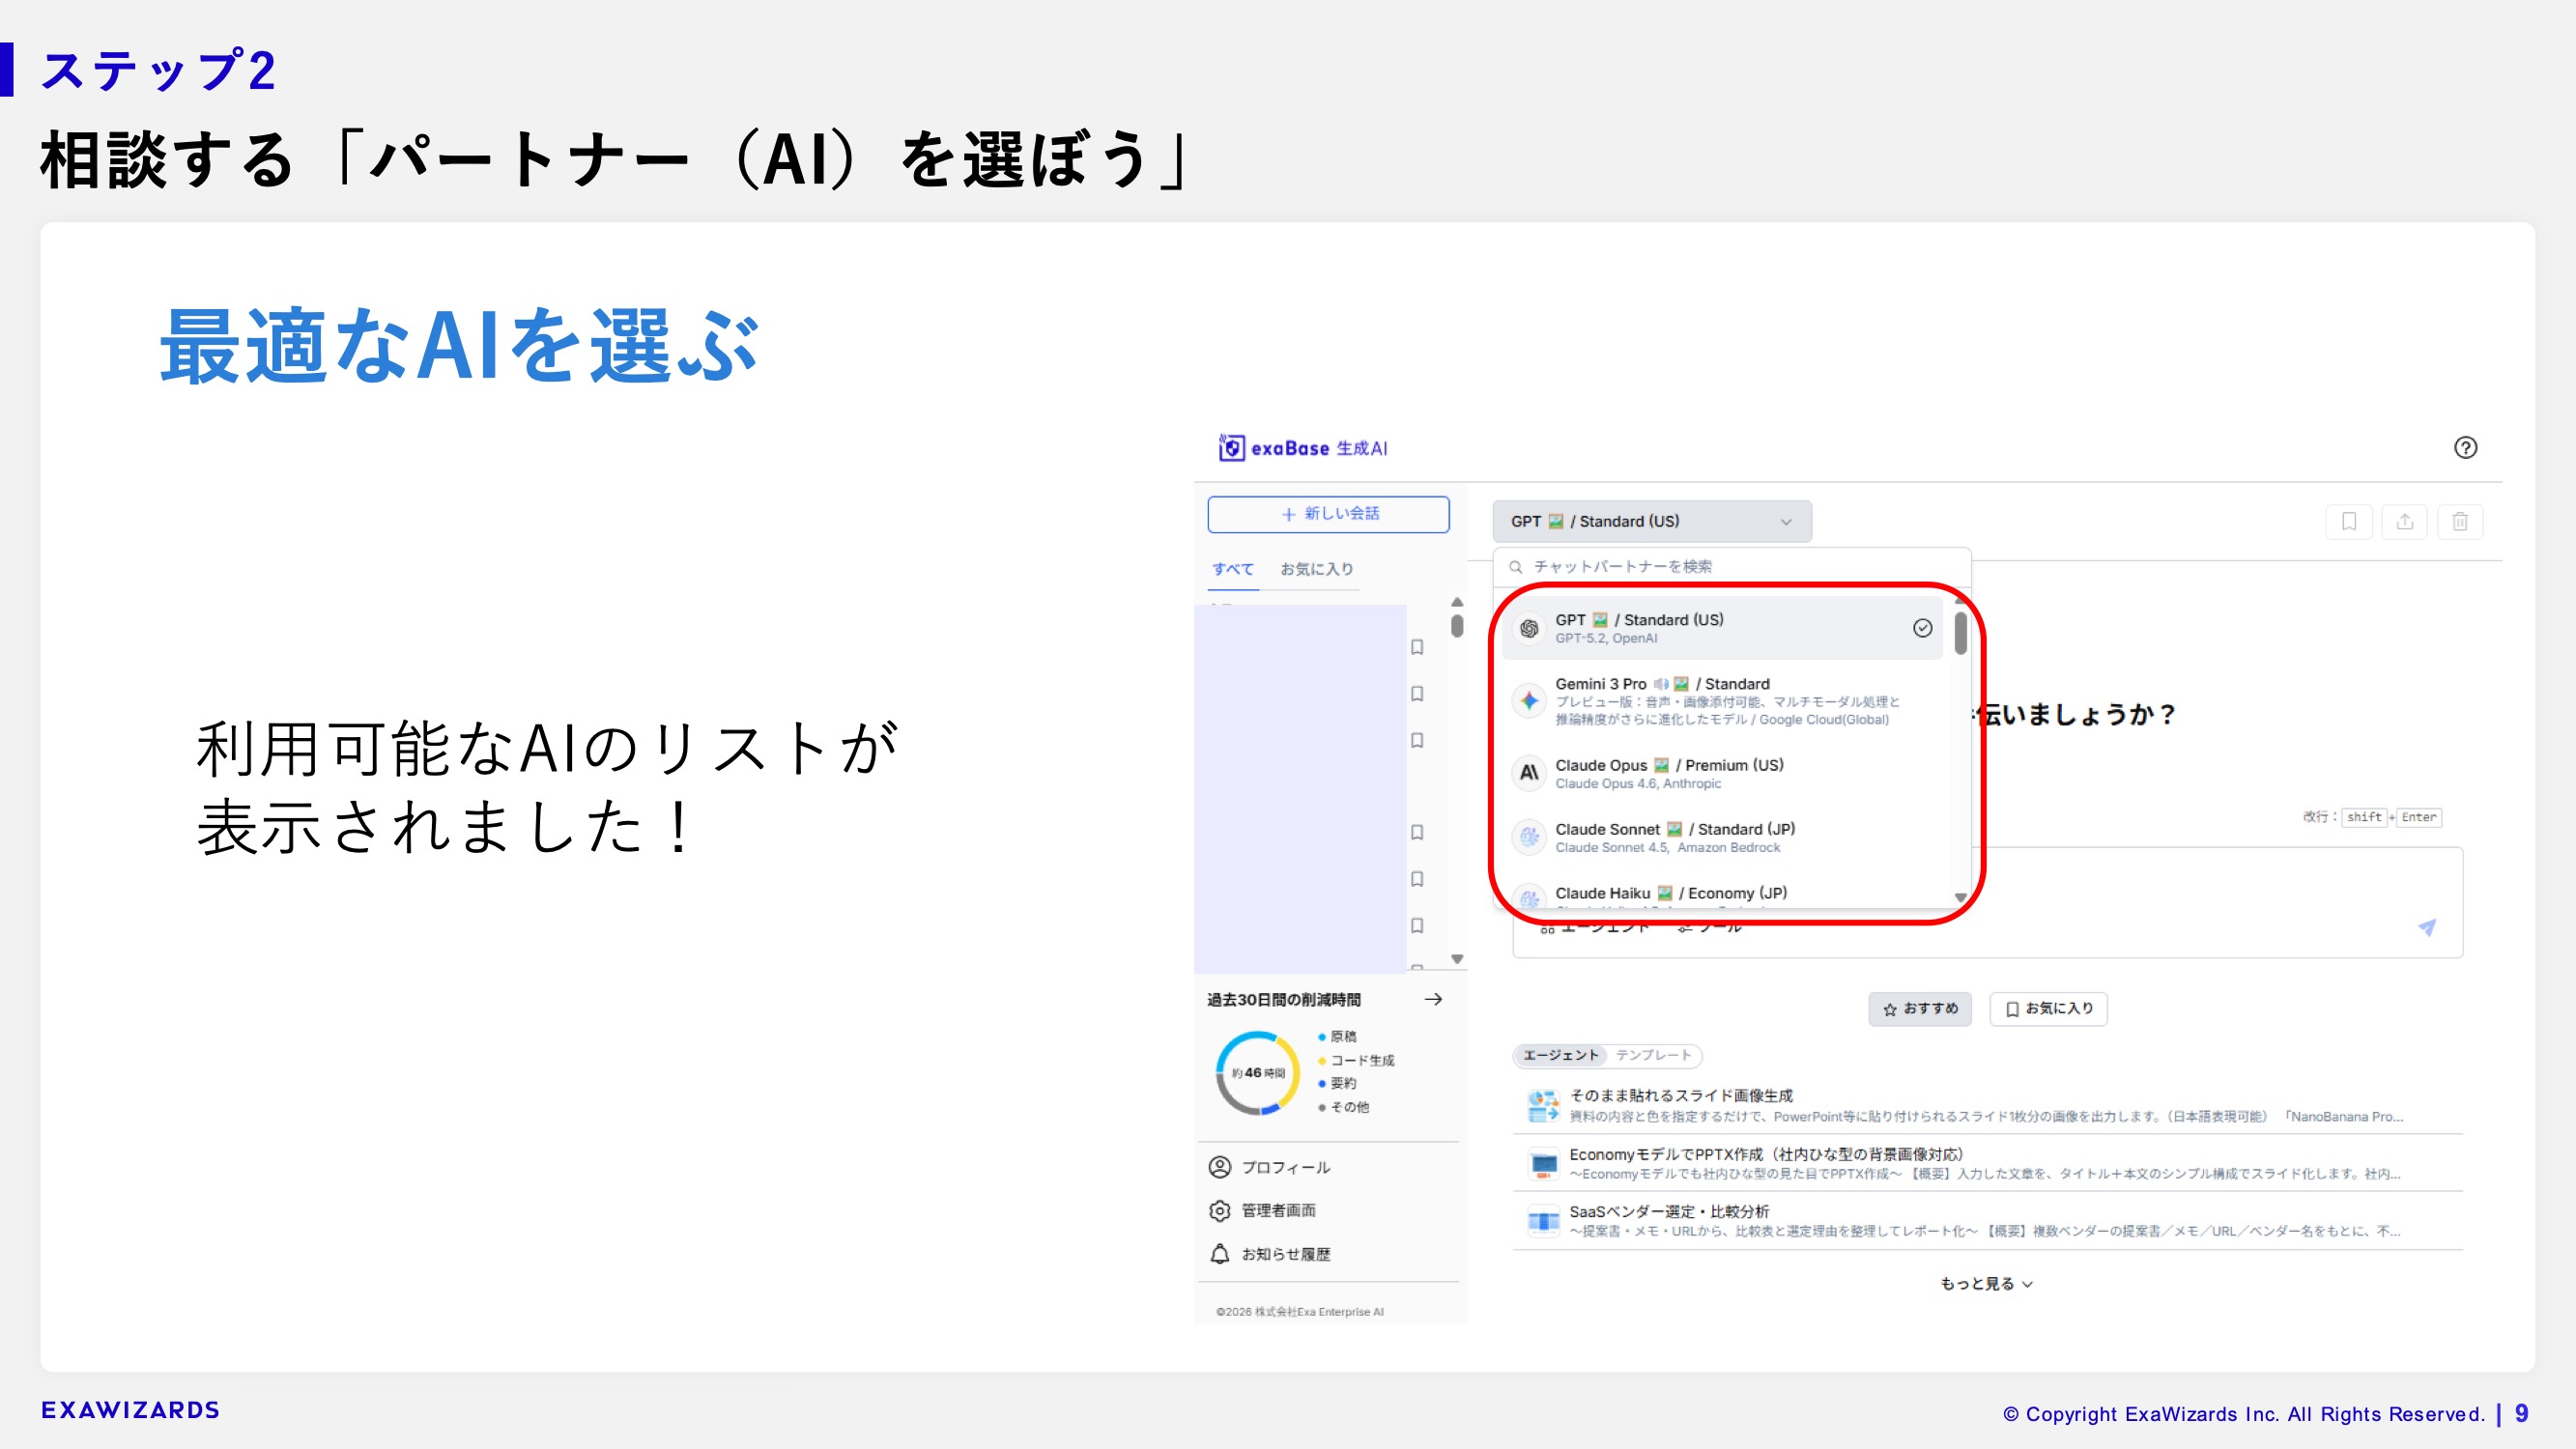The height and width of the screenshot is (1449, 2576).
Task: Expand もっと見る to show more agents
Action: 1987,1284
